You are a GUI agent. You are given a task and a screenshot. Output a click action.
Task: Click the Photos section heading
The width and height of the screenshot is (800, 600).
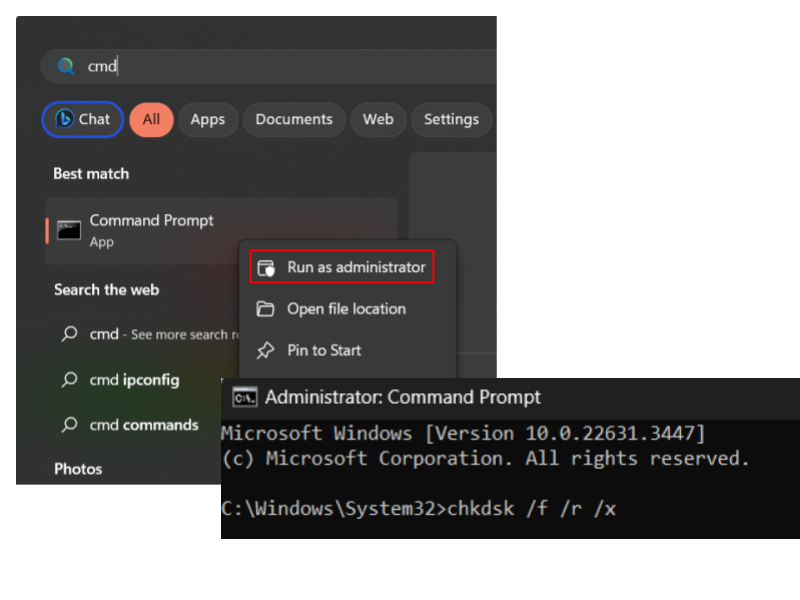click(x=78, y=469)
